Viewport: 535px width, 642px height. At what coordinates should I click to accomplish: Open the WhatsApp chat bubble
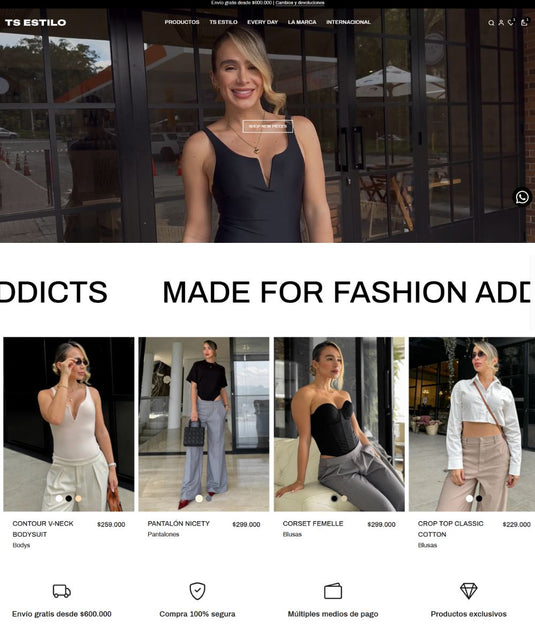522,197
